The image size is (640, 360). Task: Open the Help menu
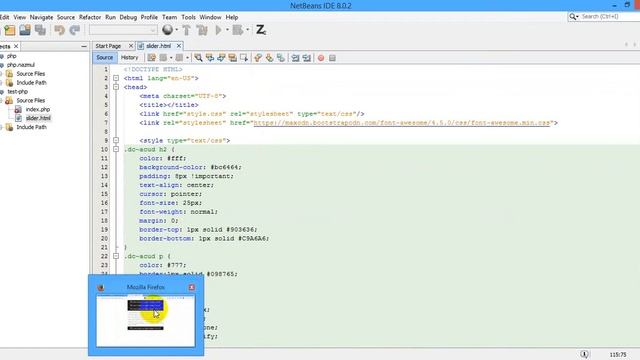[x=232, y=17]
